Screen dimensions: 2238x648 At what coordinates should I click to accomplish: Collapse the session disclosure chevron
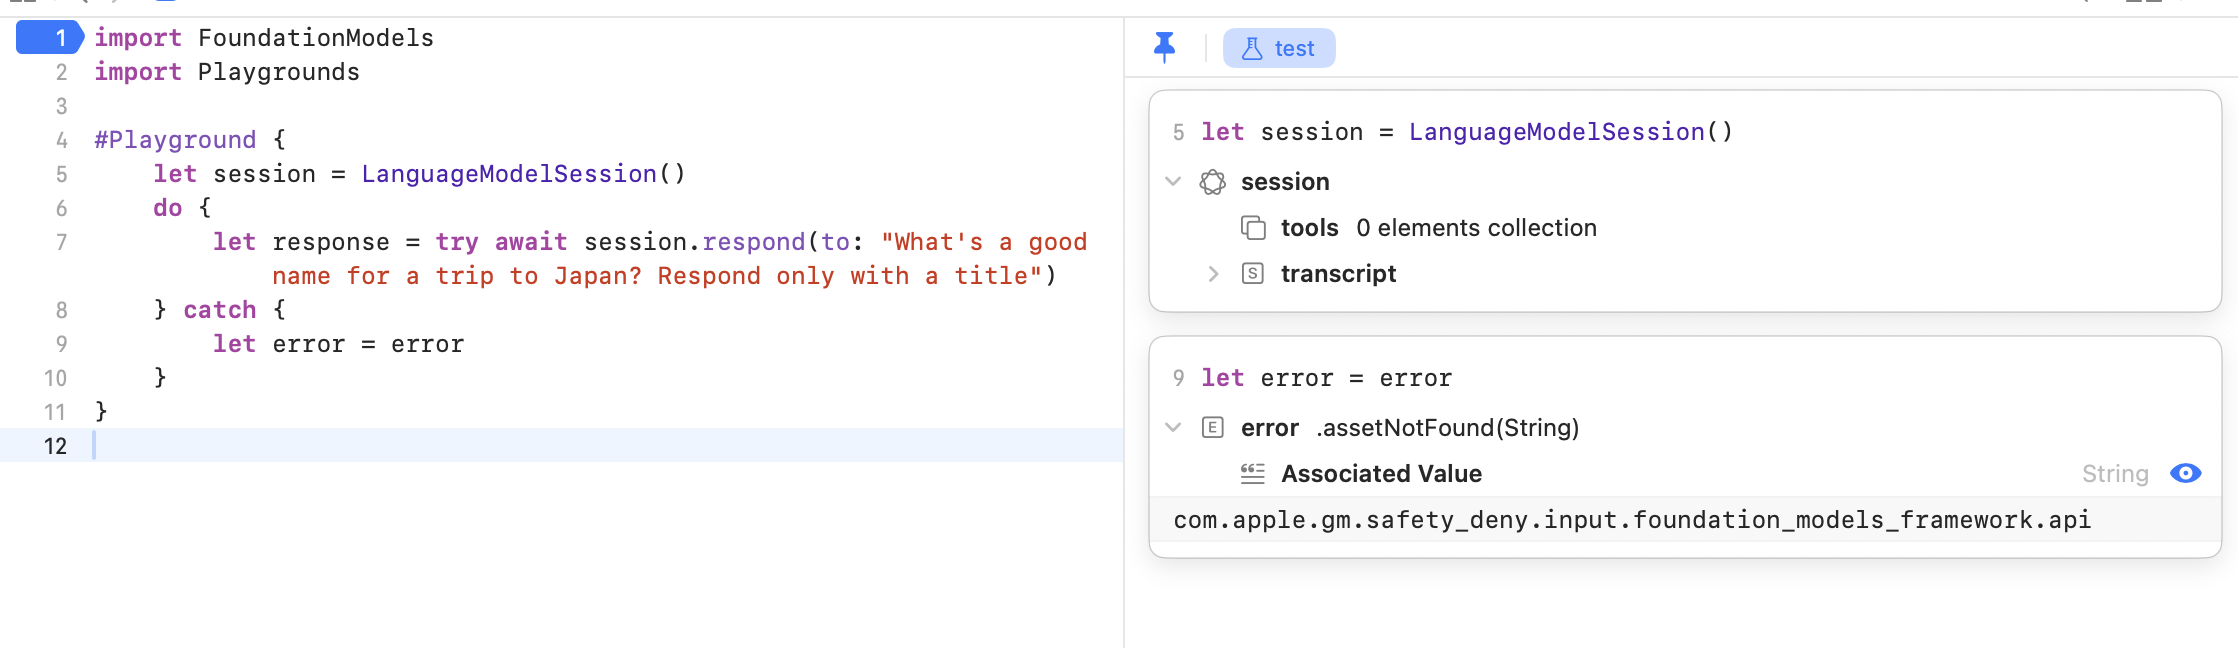coord(1174,182)
